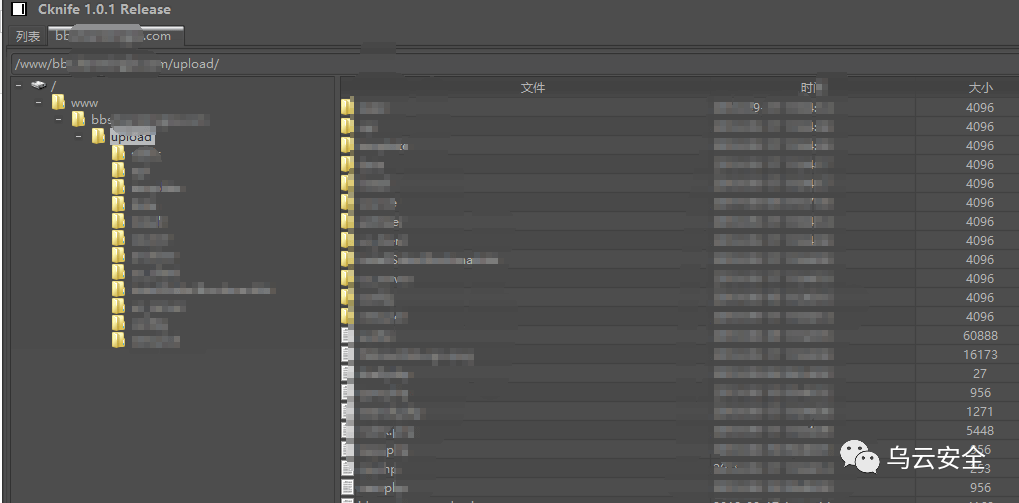This screenshot has height=503, width=1019.
Task: Sort by the 文件 column header
Action: coord(532,88)
